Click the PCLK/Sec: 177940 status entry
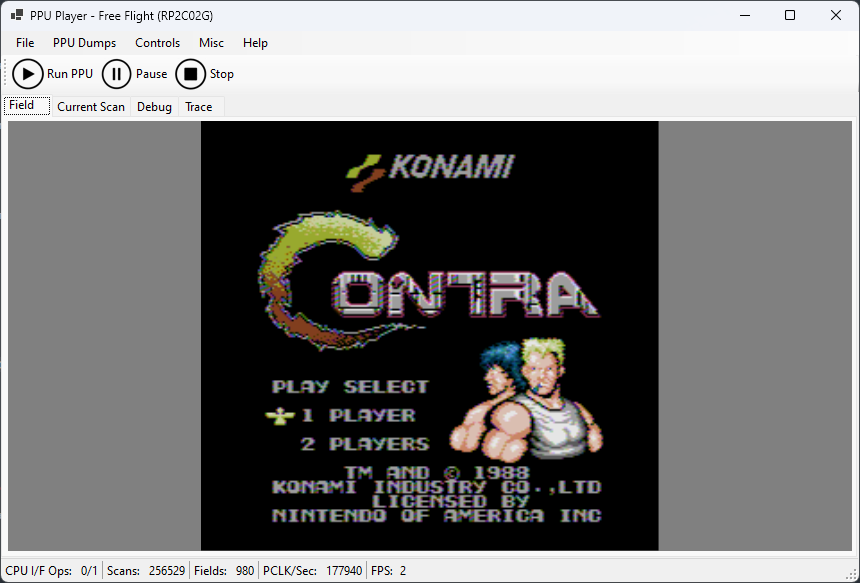 pyautogui.click(x=313, y=571)
